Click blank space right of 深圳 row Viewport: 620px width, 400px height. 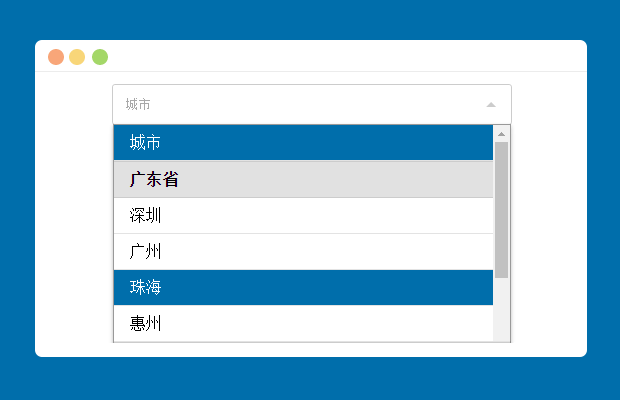(x=327, y=215)
